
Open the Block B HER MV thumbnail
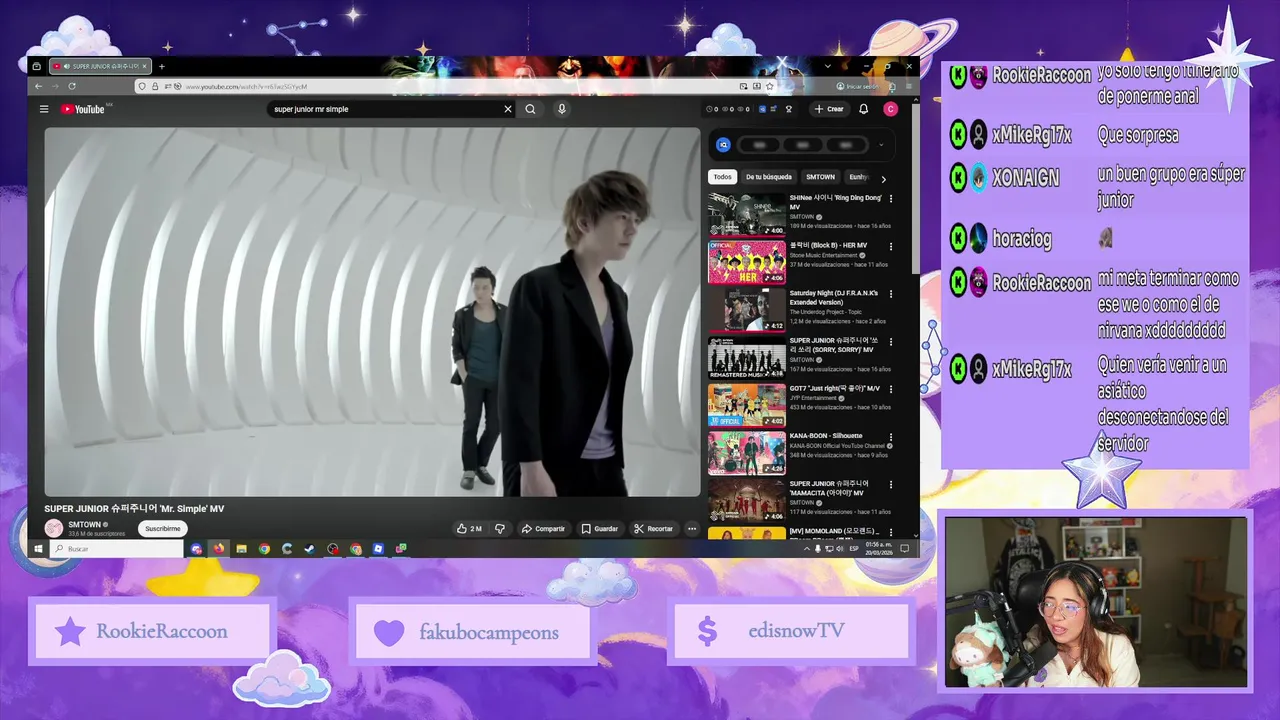tap(747, 262)
